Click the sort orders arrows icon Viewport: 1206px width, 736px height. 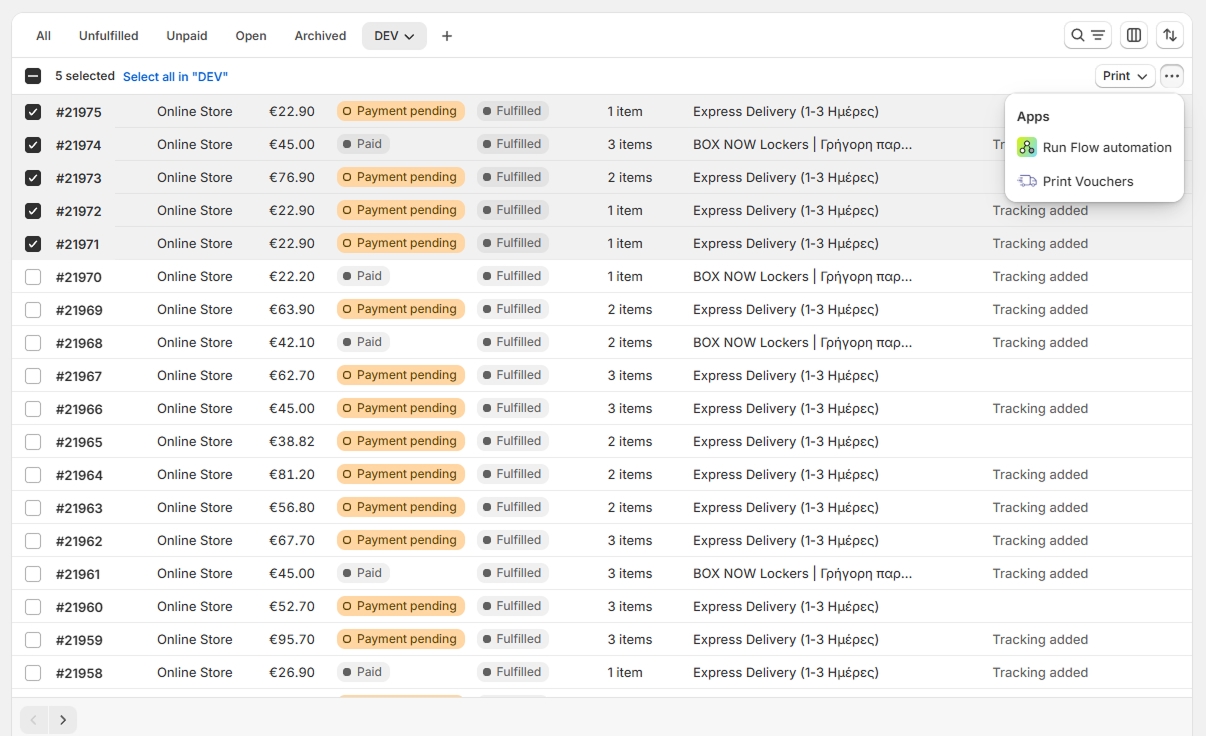point(1169,36)
